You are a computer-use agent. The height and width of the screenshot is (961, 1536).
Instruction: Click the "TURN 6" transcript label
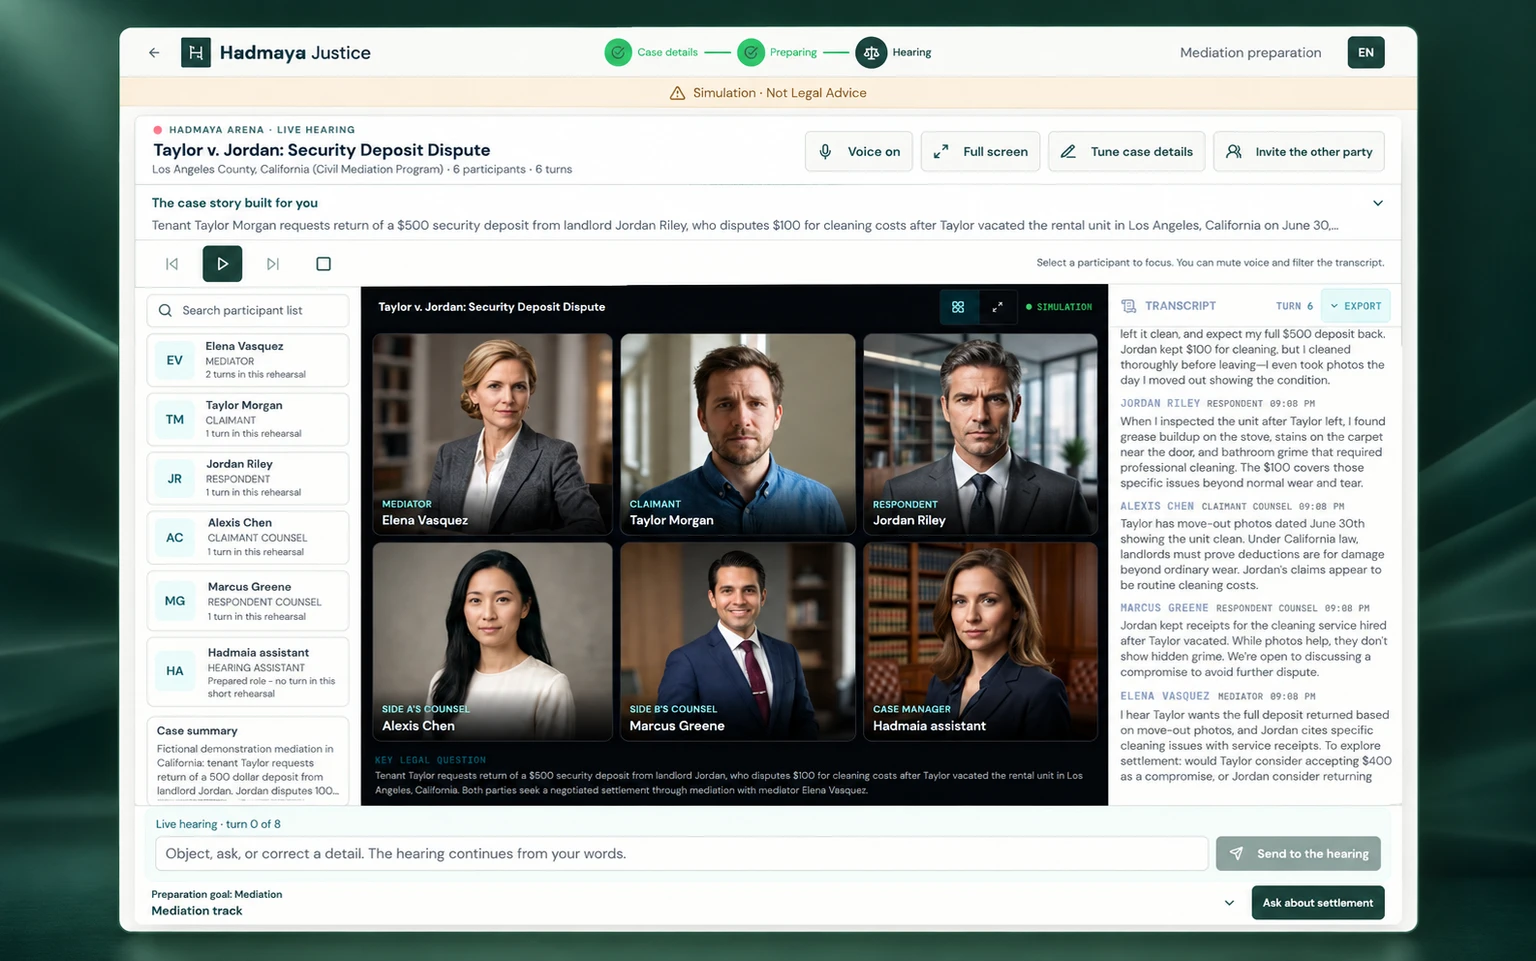click(x=1295, y=306)
